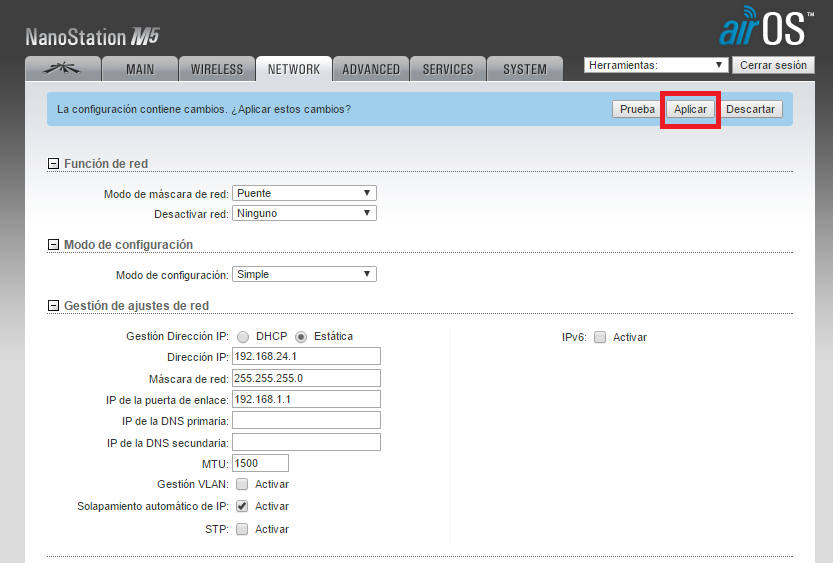Click the IP de la puerta de enlace field
The height and width of the screenshot is (563, 833).
(x=307, y=399)
